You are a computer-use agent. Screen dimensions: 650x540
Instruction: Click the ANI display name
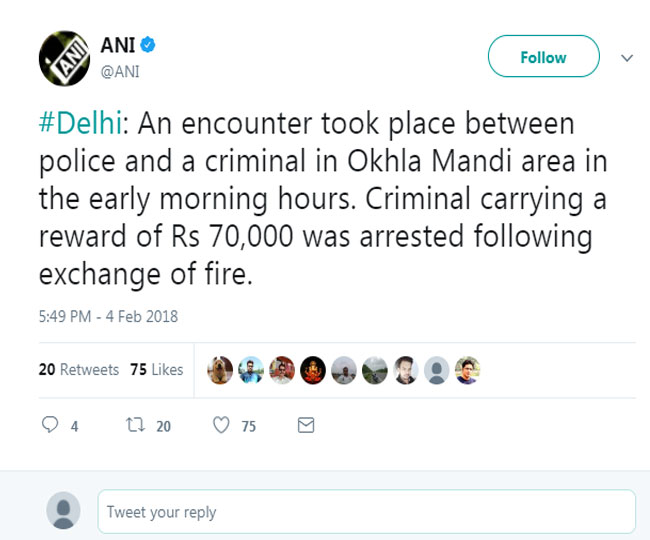pyautogui.click(x=118, y=45)
